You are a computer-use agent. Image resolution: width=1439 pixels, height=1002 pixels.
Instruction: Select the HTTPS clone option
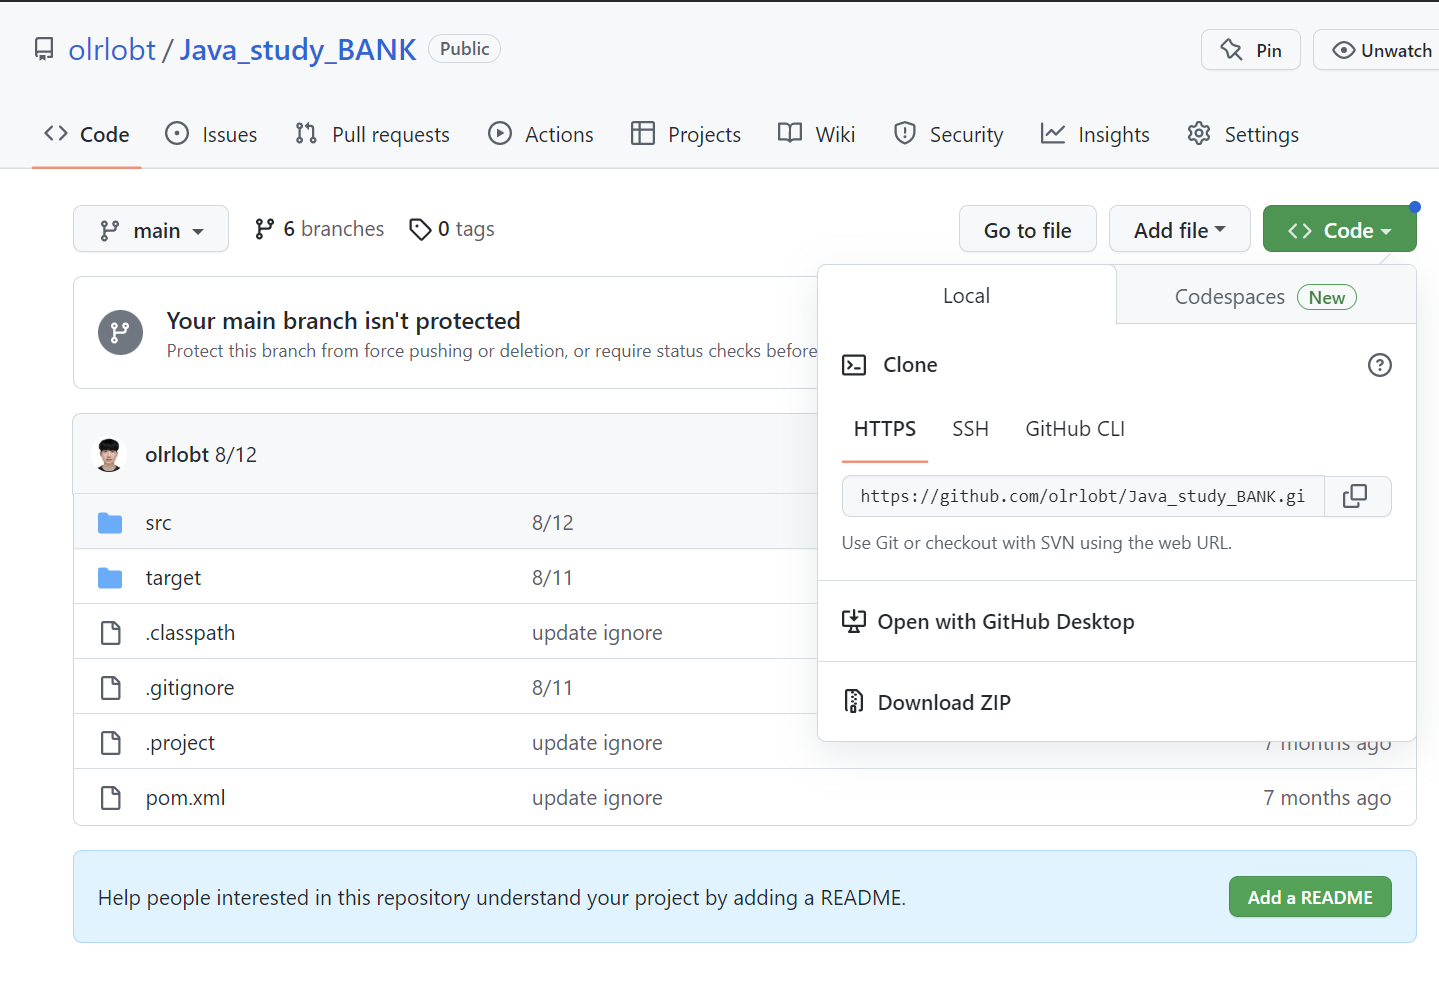[885, 429]
